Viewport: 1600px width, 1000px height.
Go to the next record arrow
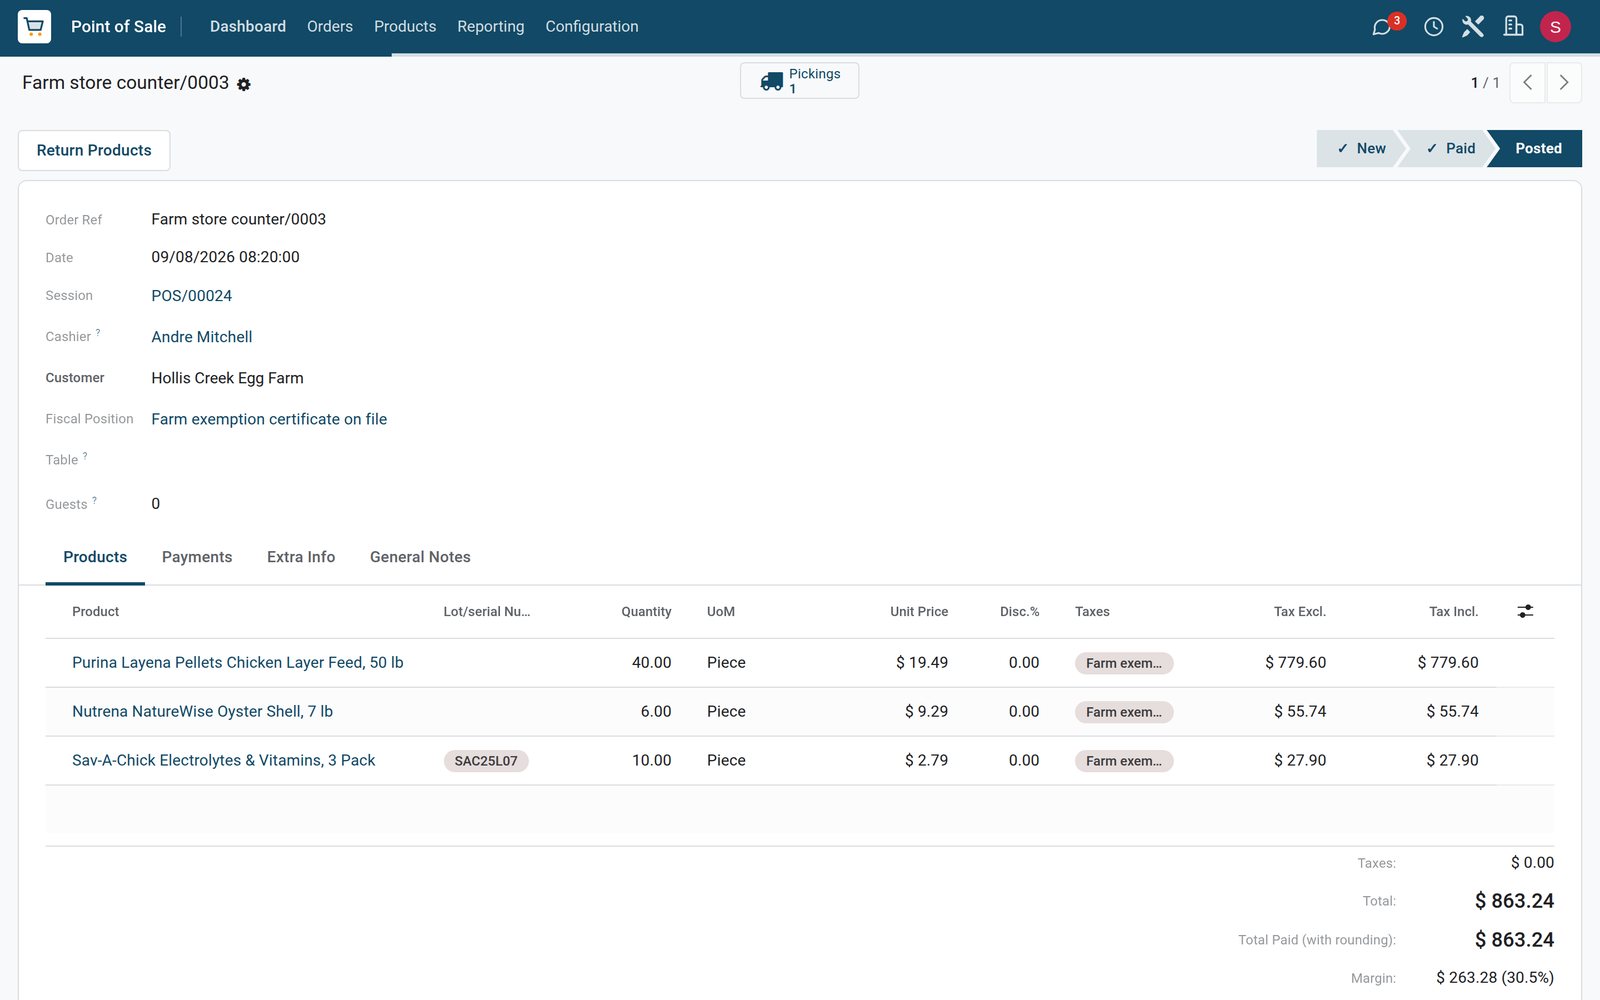[1564, 83]
